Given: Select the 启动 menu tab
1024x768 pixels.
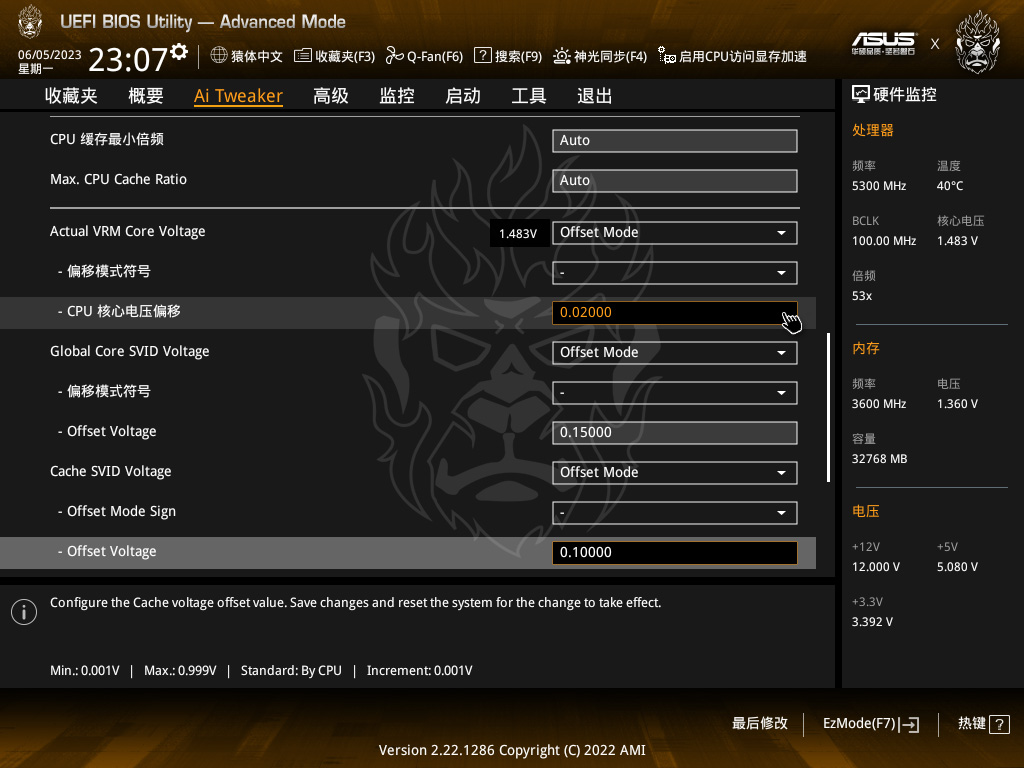Looking at the screenshot, I should [x=462, y=95].
